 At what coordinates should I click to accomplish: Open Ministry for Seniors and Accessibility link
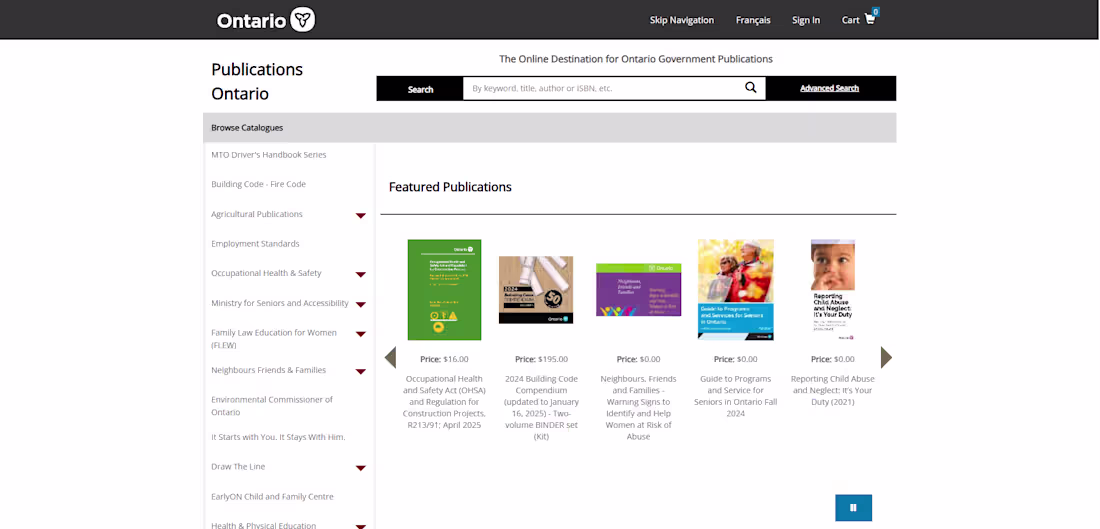[280, 303]
